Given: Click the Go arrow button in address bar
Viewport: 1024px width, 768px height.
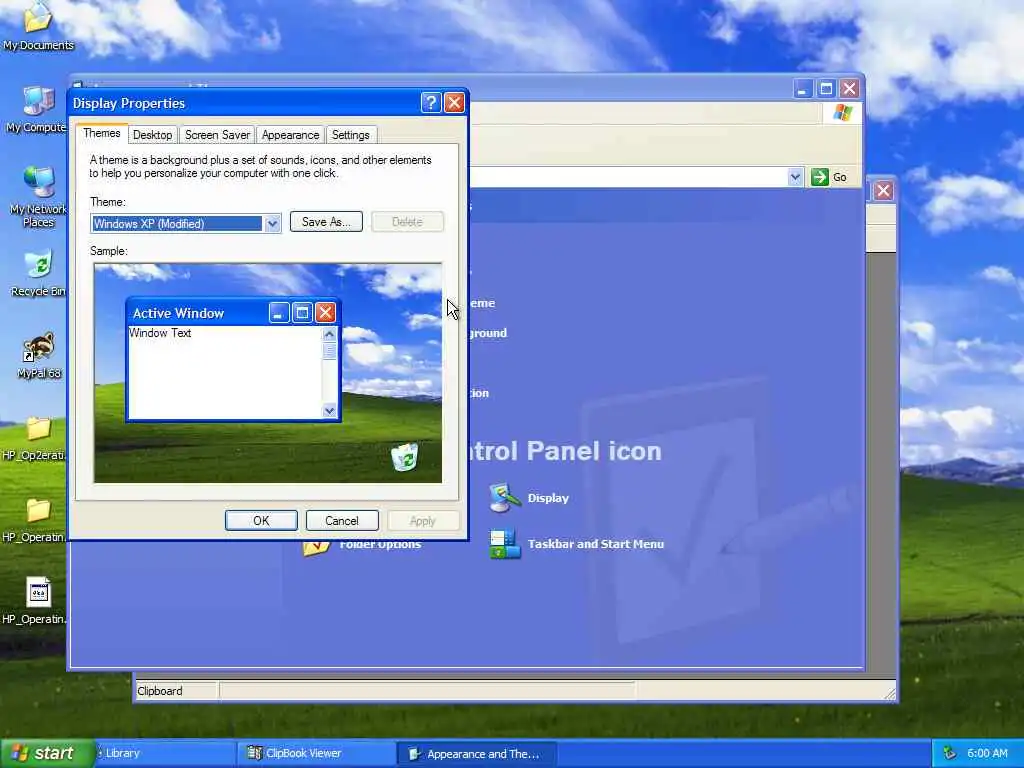Looking at the screenshot, I should (820, 177).
